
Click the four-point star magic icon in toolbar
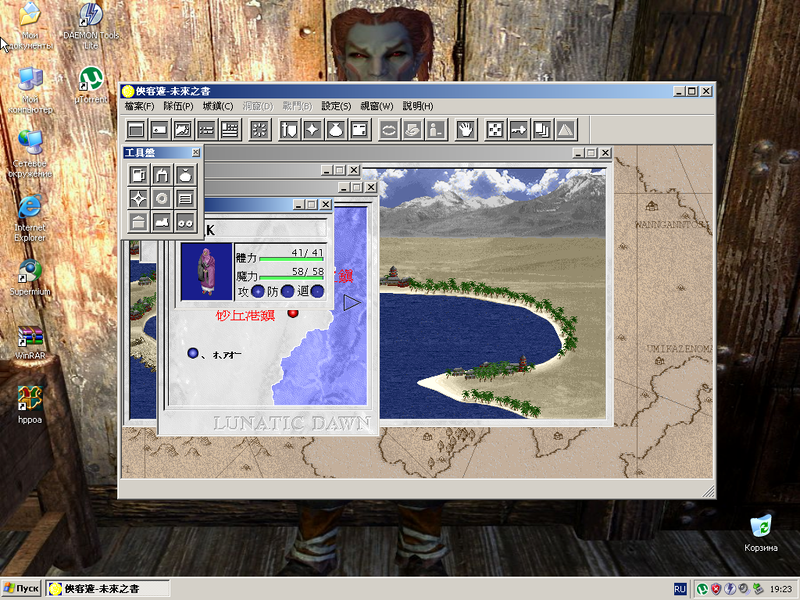click(313, 130)
